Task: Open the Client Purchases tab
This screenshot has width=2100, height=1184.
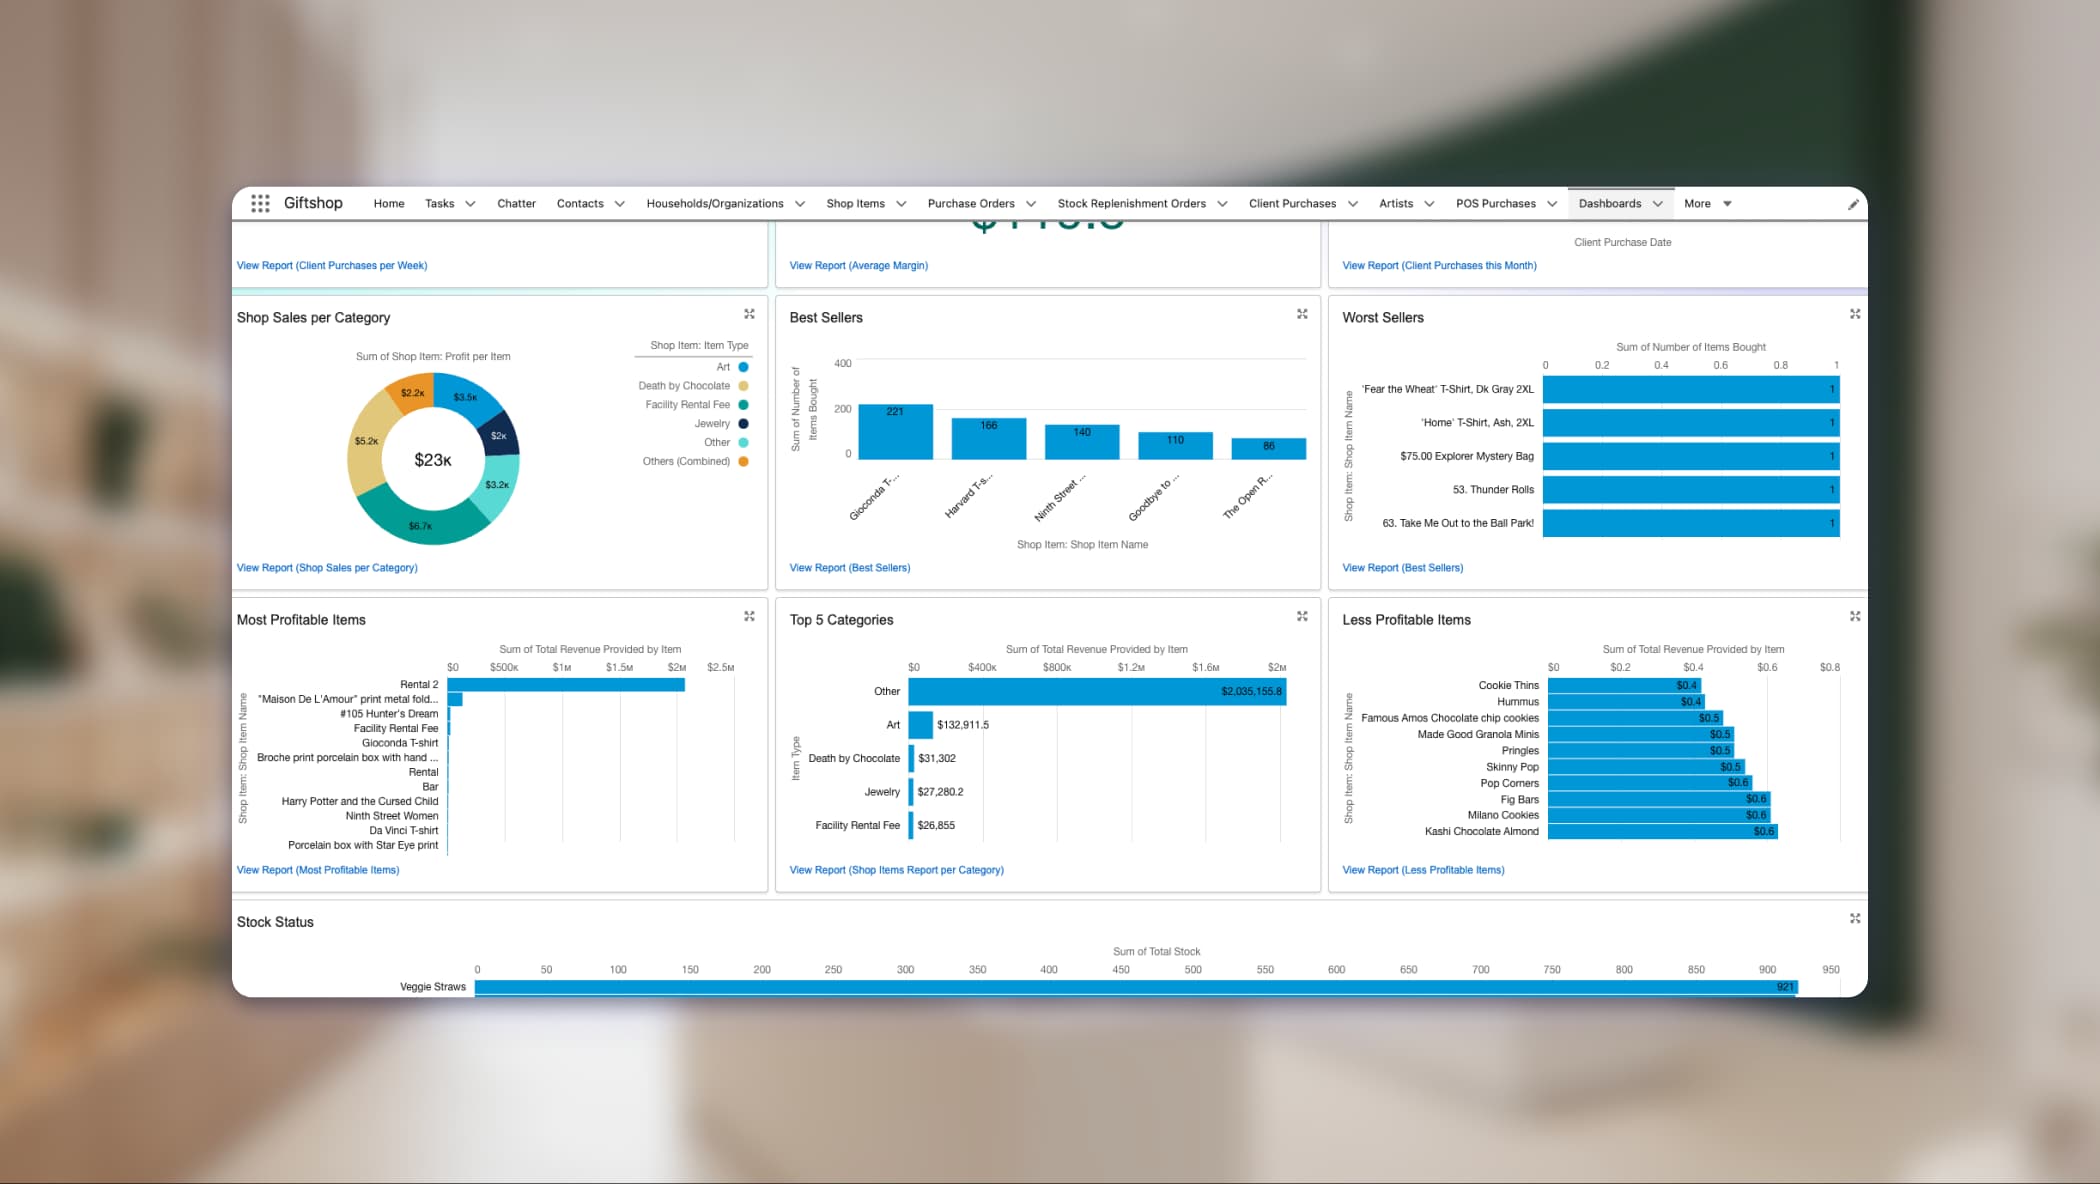Action: [x=1293, y=203]
